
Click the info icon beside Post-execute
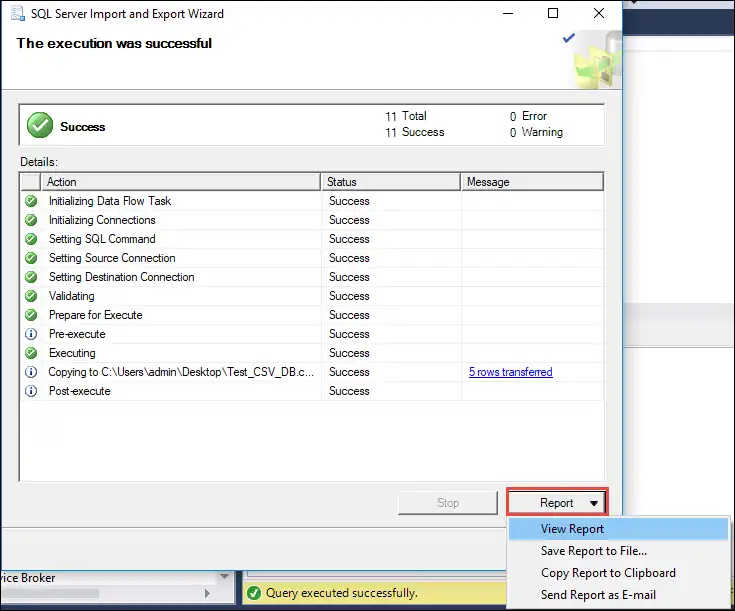tap(31, 391)
